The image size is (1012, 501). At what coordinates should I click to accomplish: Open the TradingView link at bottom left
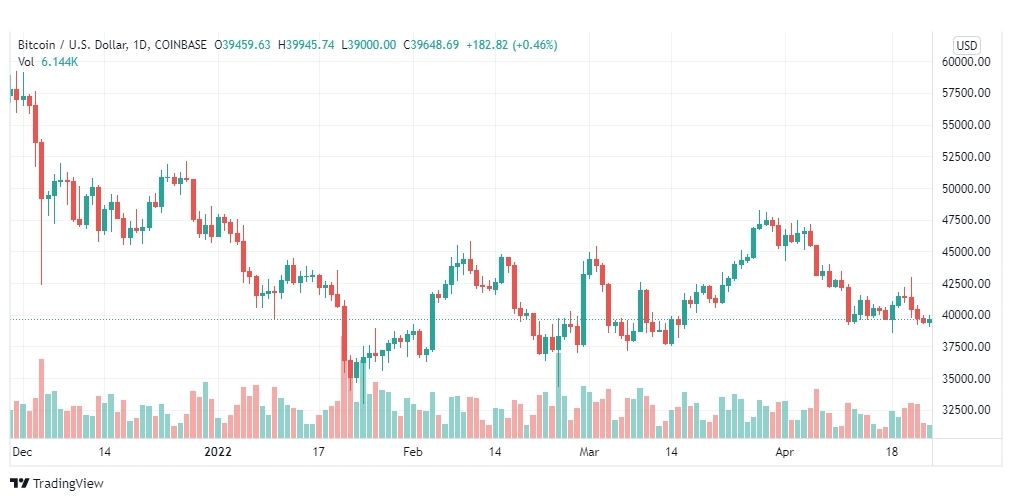click(57, 483)
